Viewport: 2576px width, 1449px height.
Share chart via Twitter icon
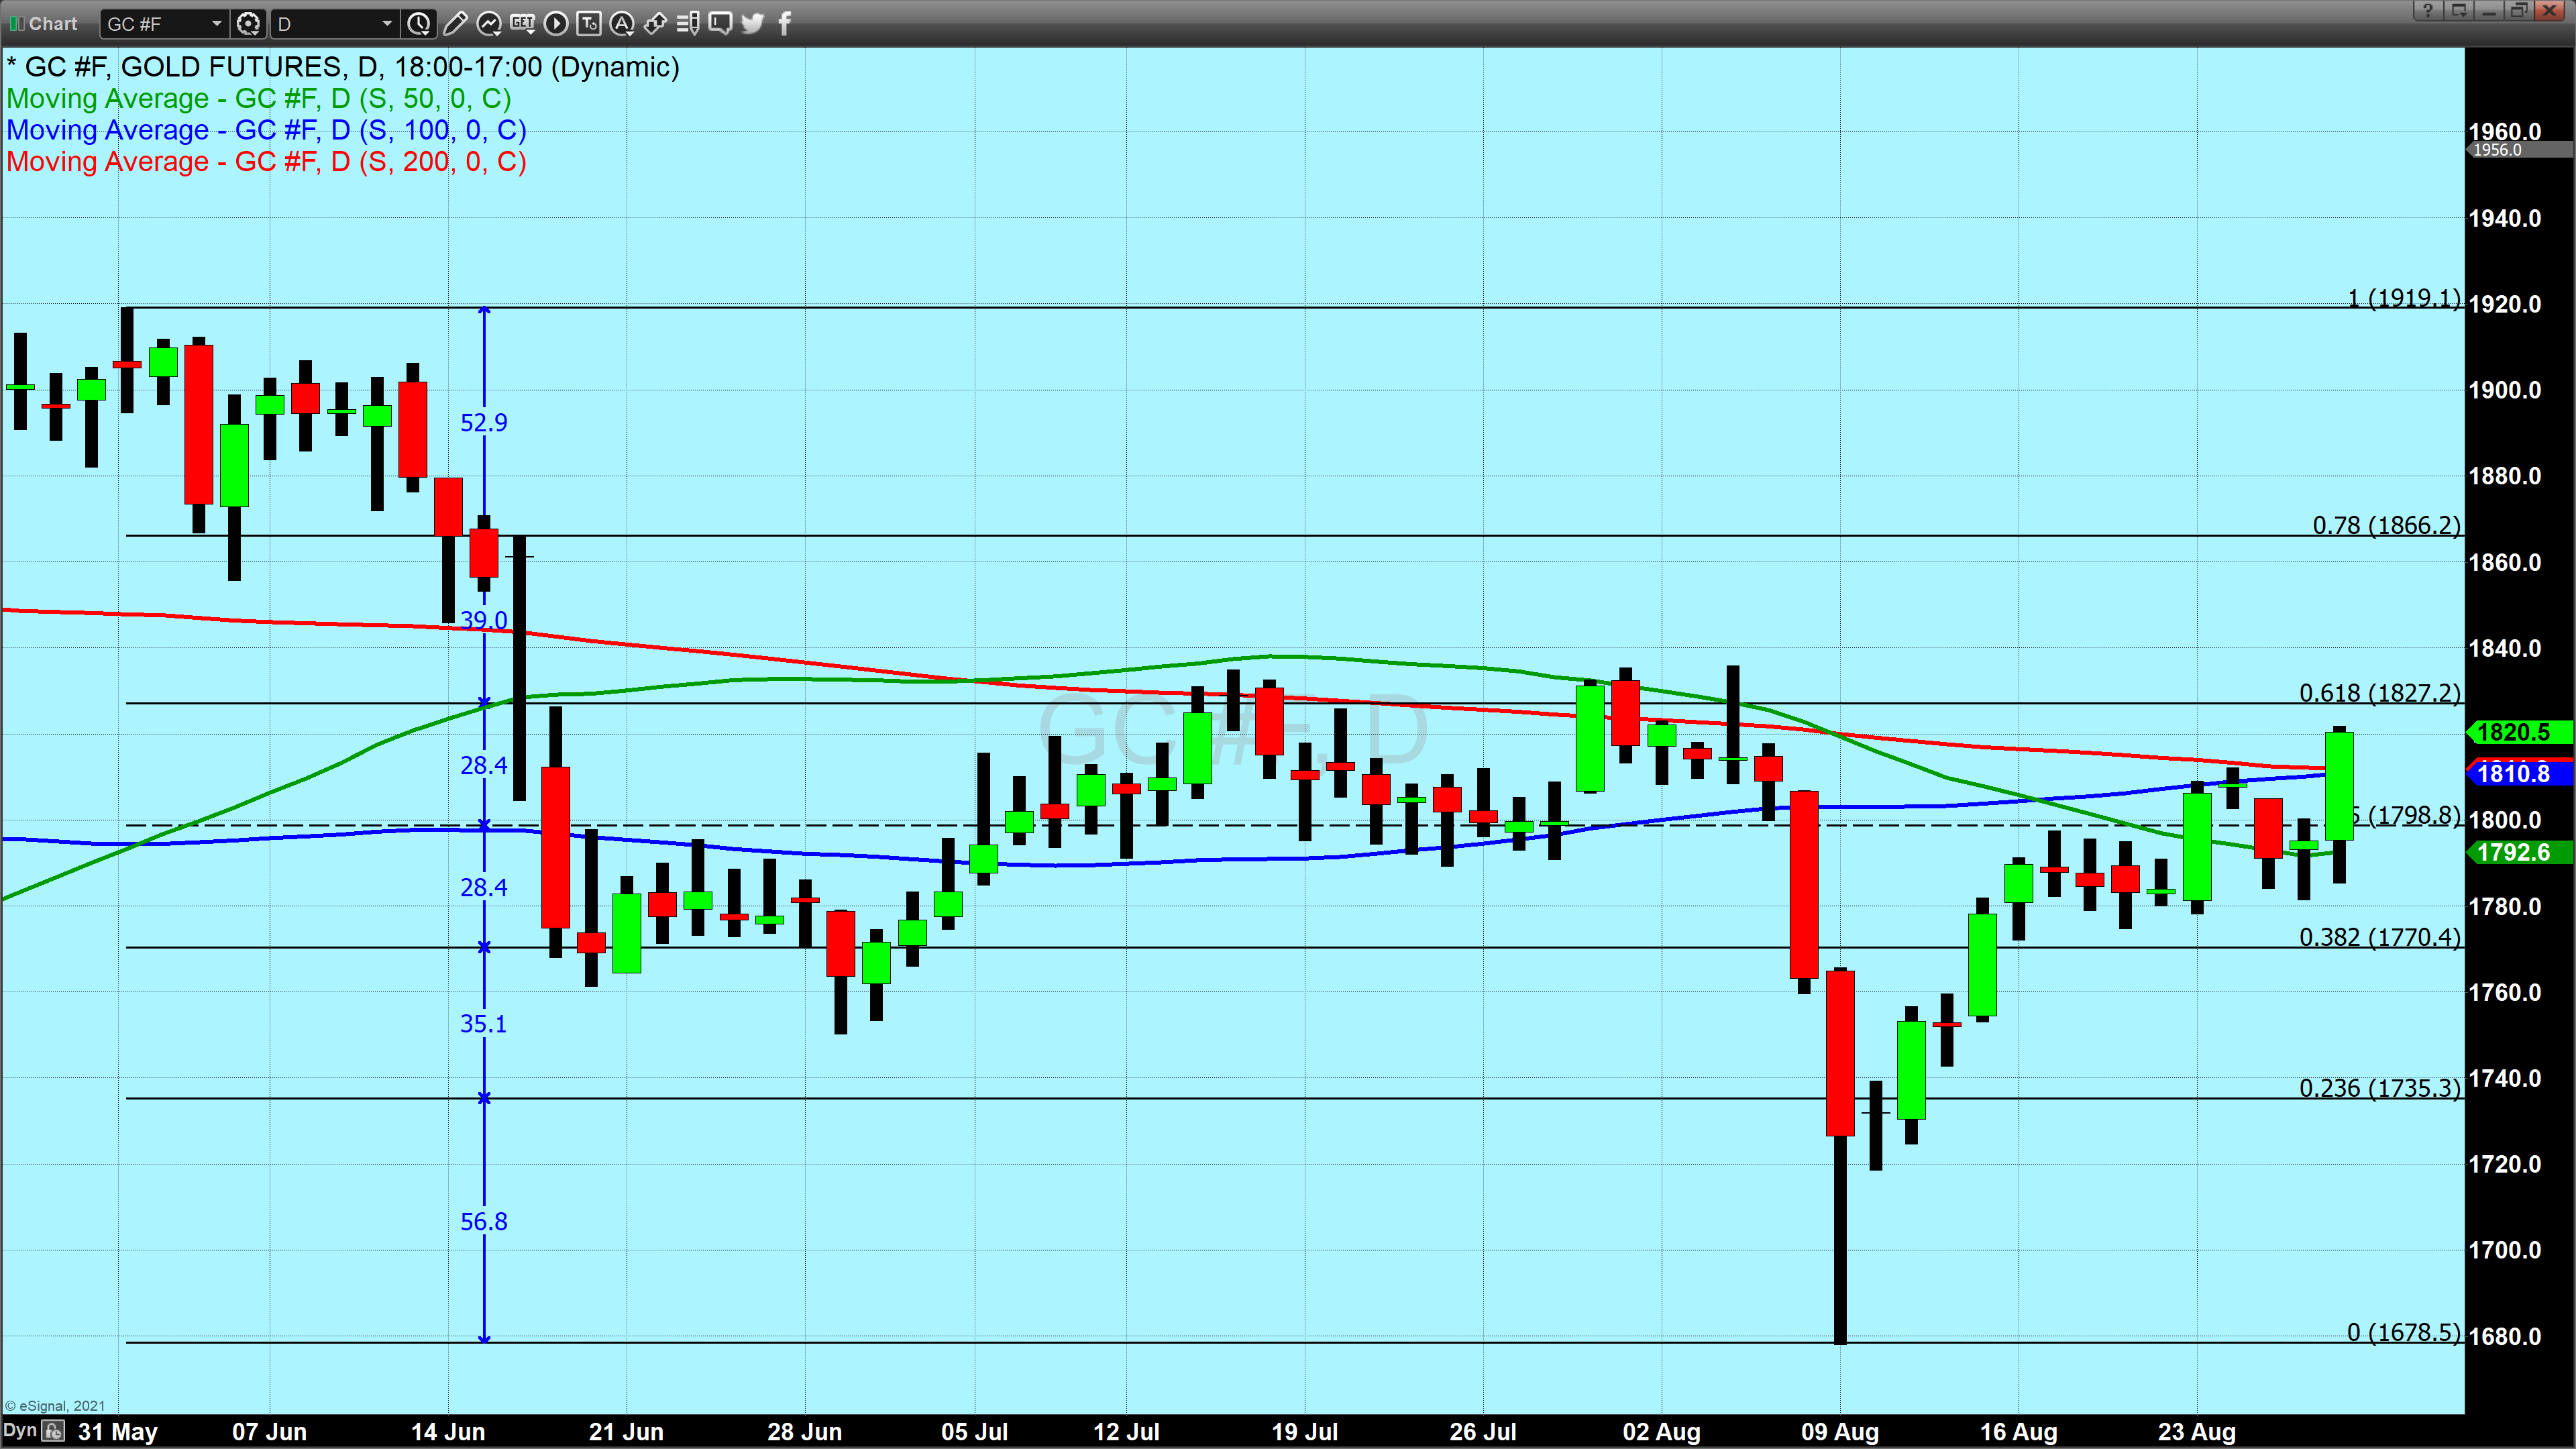753,23
